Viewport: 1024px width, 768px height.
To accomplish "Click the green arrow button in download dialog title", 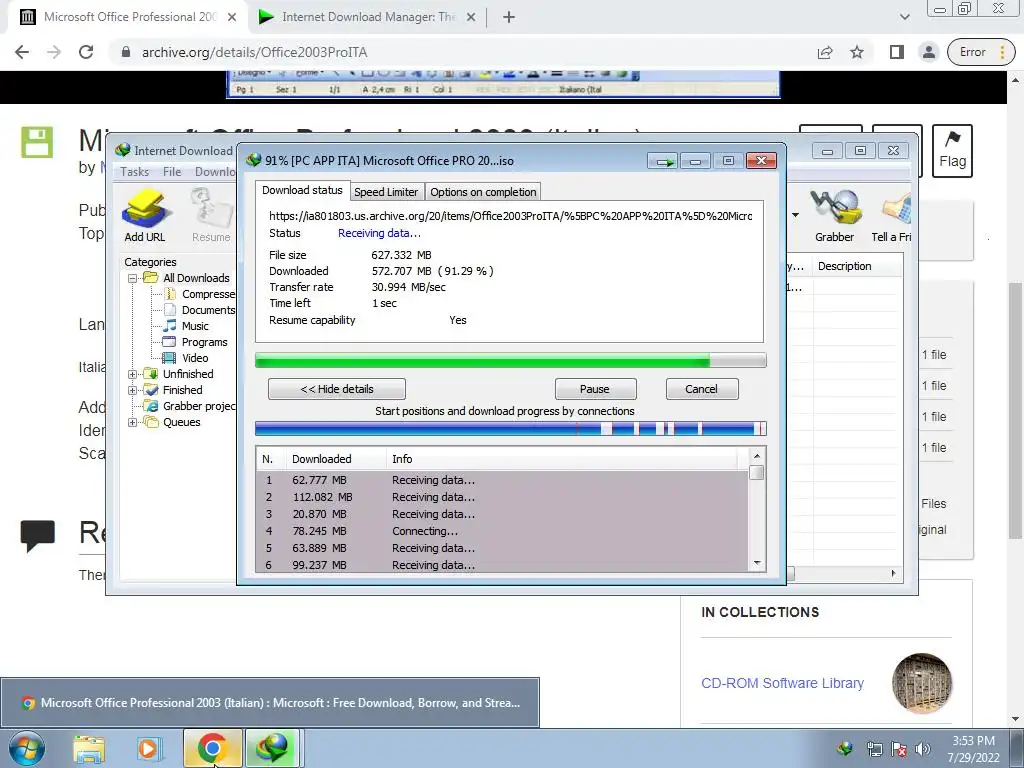I will 664,161.
